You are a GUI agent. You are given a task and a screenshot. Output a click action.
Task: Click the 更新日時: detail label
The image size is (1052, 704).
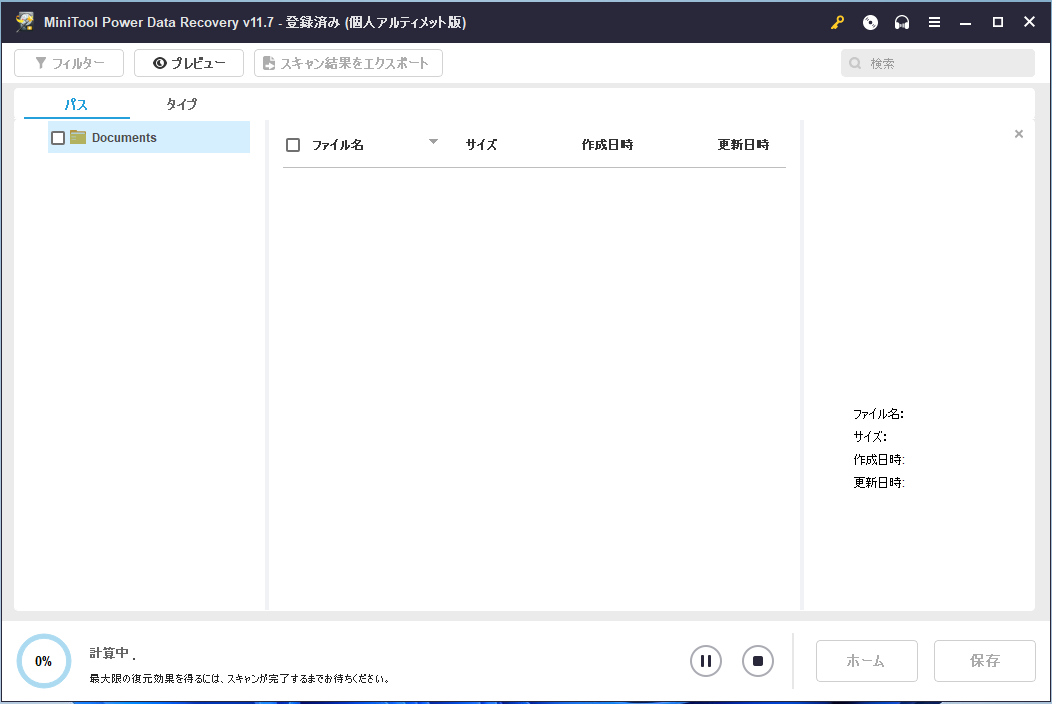879,483
